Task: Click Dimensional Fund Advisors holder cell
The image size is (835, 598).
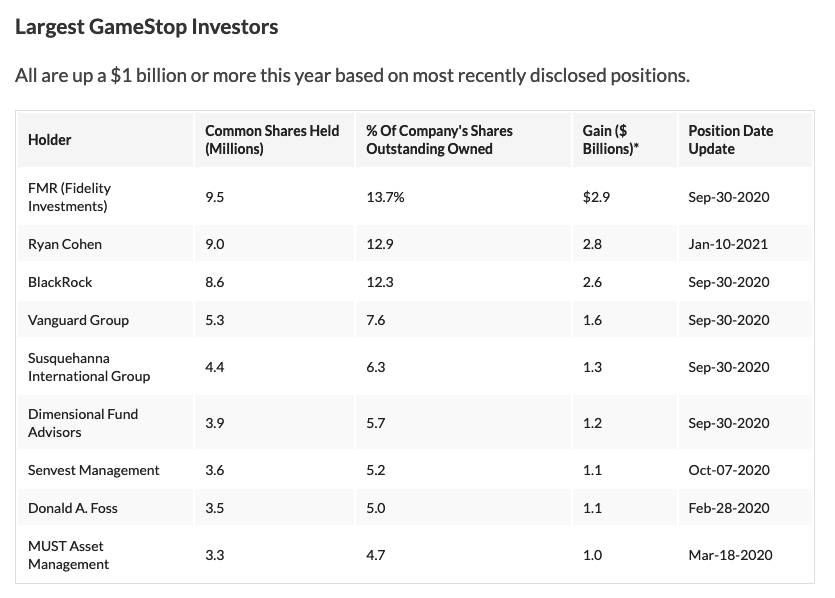Action: (83, 423)
